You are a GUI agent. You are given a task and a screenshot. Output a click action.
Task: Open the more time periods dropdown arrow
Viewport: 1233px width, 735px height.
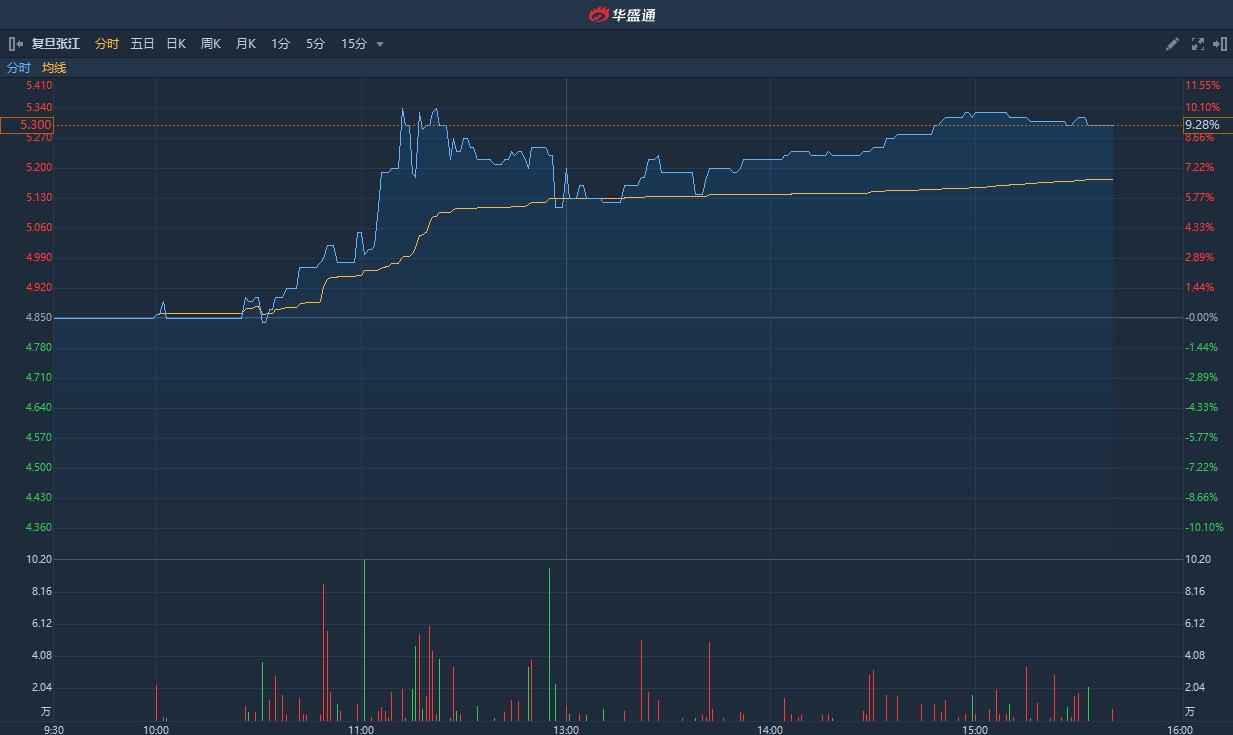point(380,44)
